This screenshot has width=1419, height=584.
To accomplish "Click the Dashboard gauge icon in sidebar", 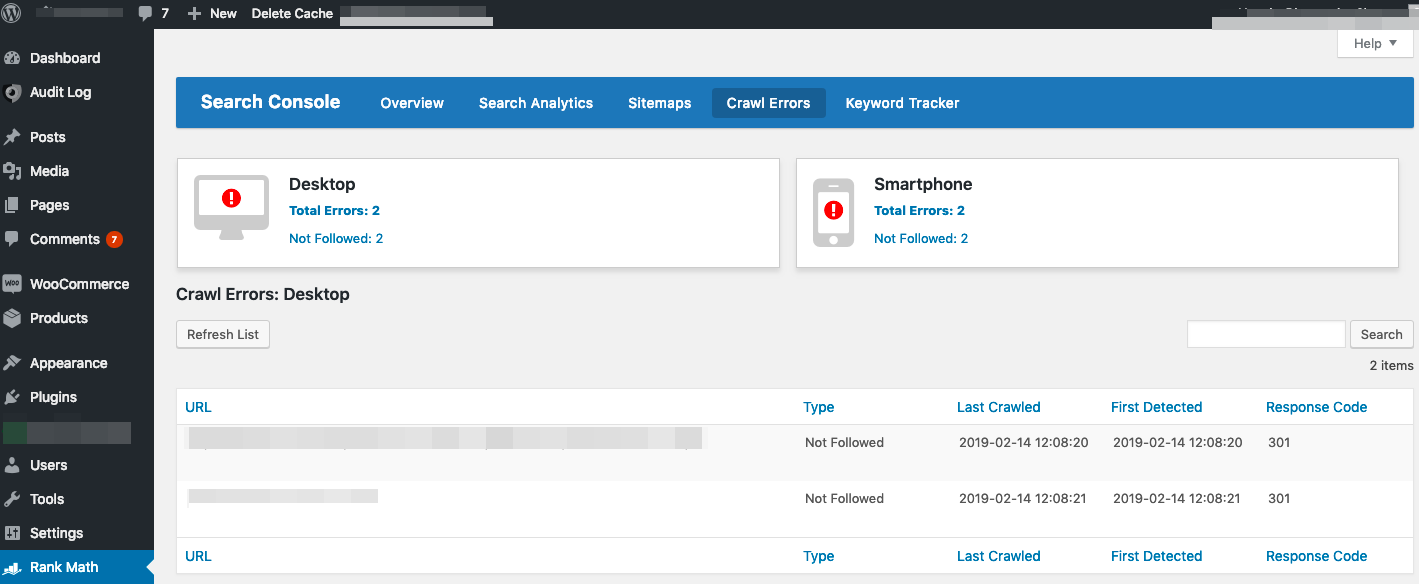I will (13, 58).
